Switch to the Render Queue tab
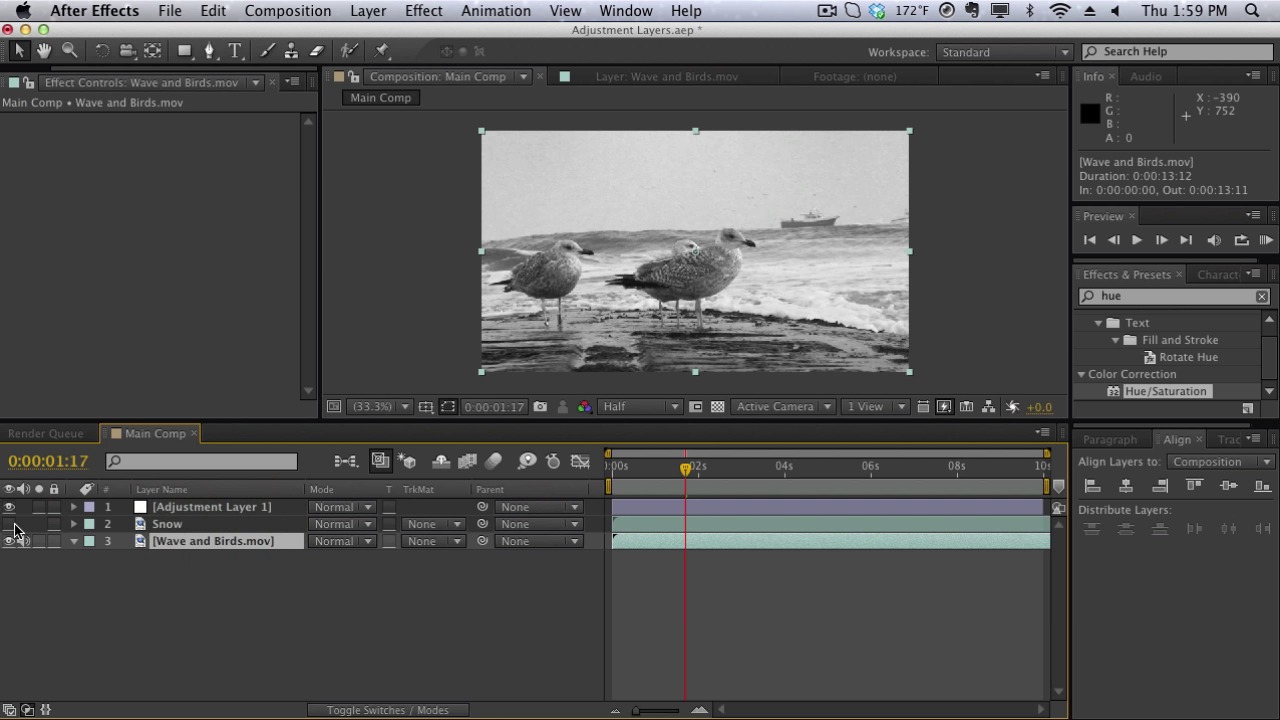The image size is (1280, 720). click(46, 434)
